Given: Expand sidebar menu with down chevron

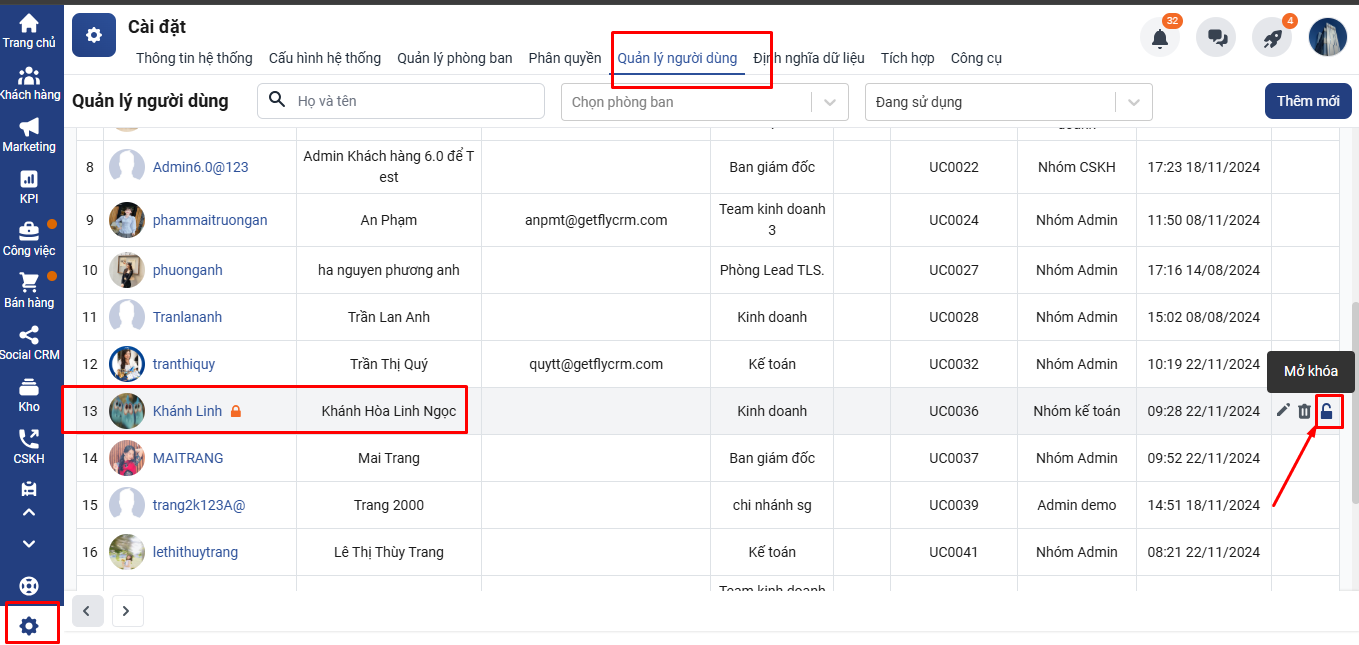Looking at the screenshot, I should click(29, 544).
